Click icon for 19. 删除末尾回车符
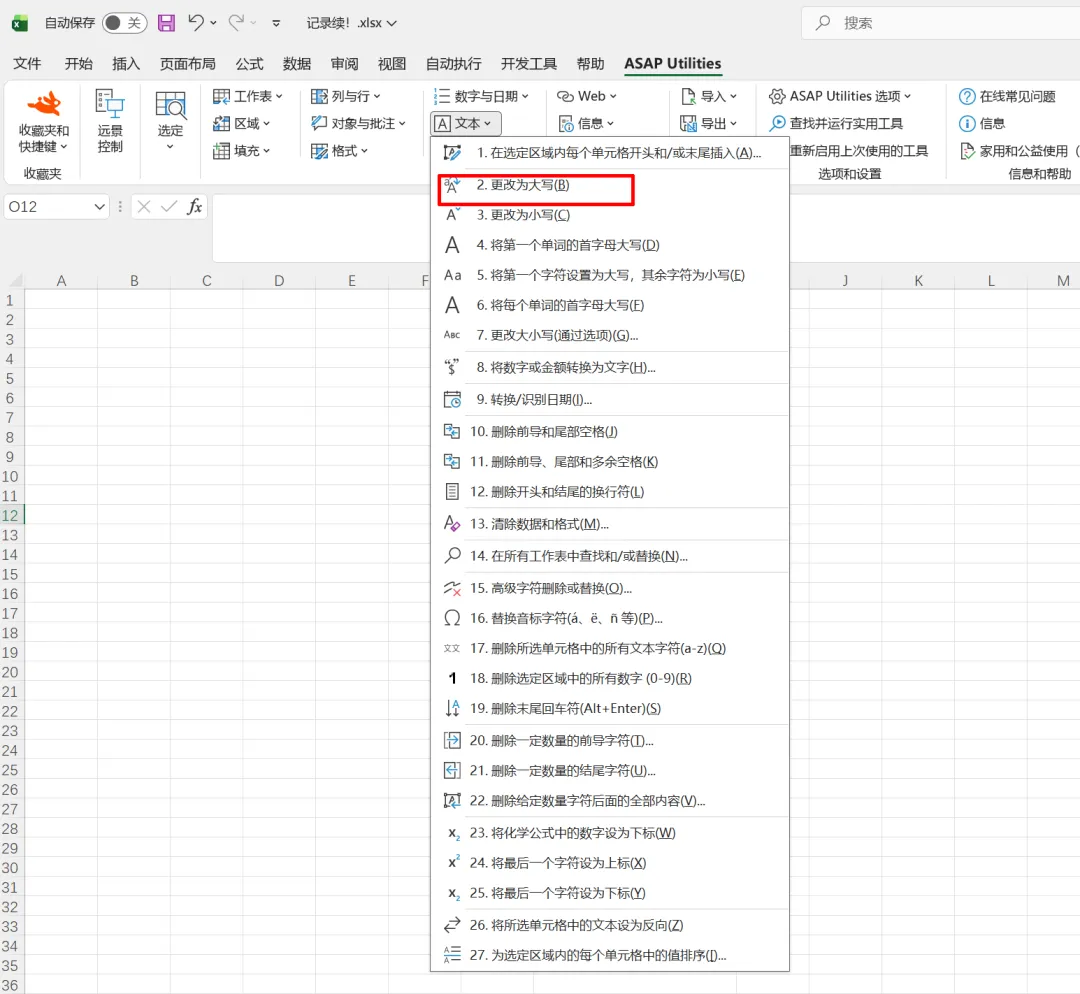This screenshot has height=994, width=1080. pos(452,708)
